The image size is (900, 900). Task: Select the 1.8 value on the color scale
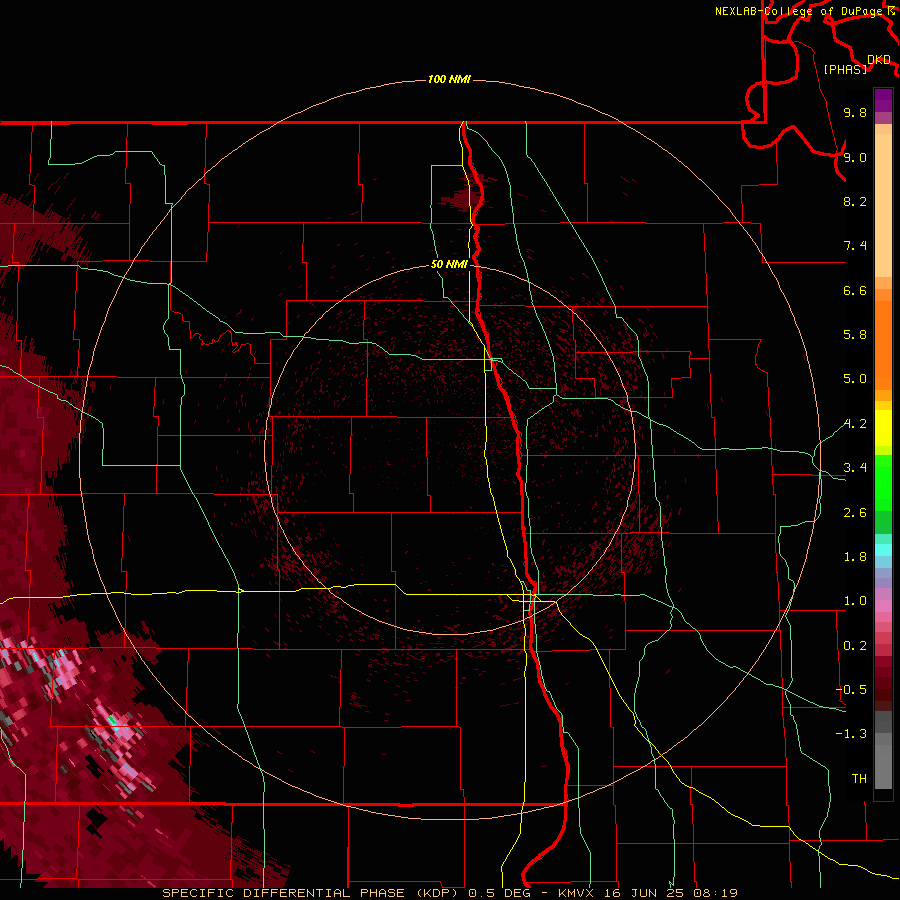pyautogui.click(x=855, y=557)
